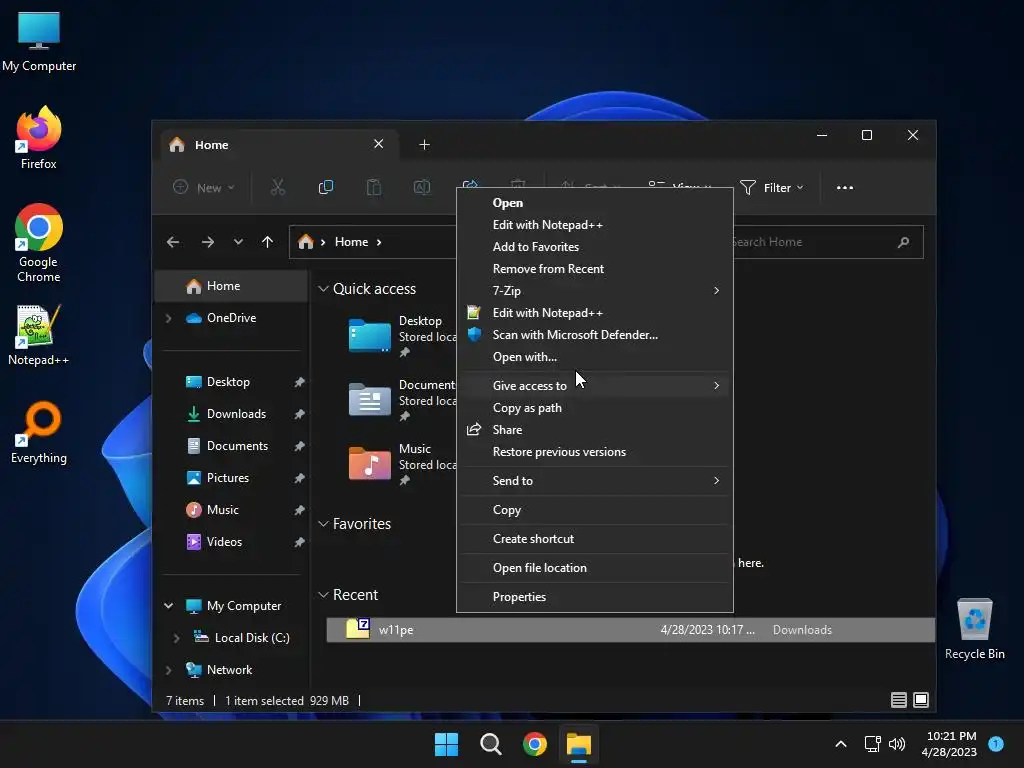
Task: Add a new Explorer tab
Action: click(x=424, y=144)
